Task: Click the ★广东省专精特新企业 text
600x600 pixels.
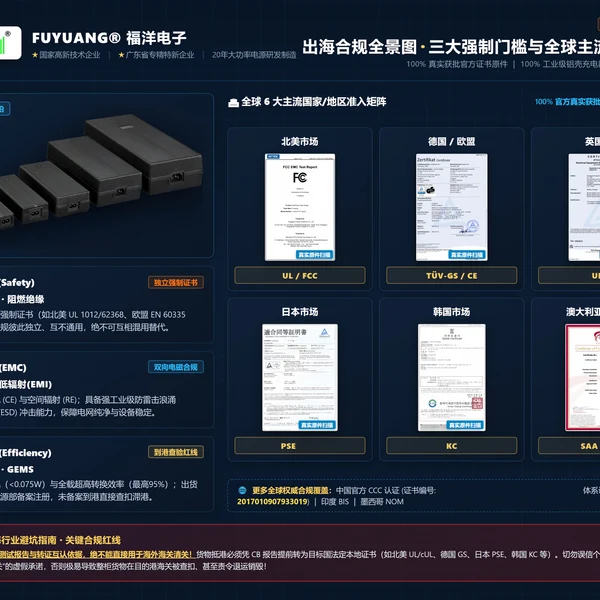Action: pyautogui.click(x=156, y=55)
